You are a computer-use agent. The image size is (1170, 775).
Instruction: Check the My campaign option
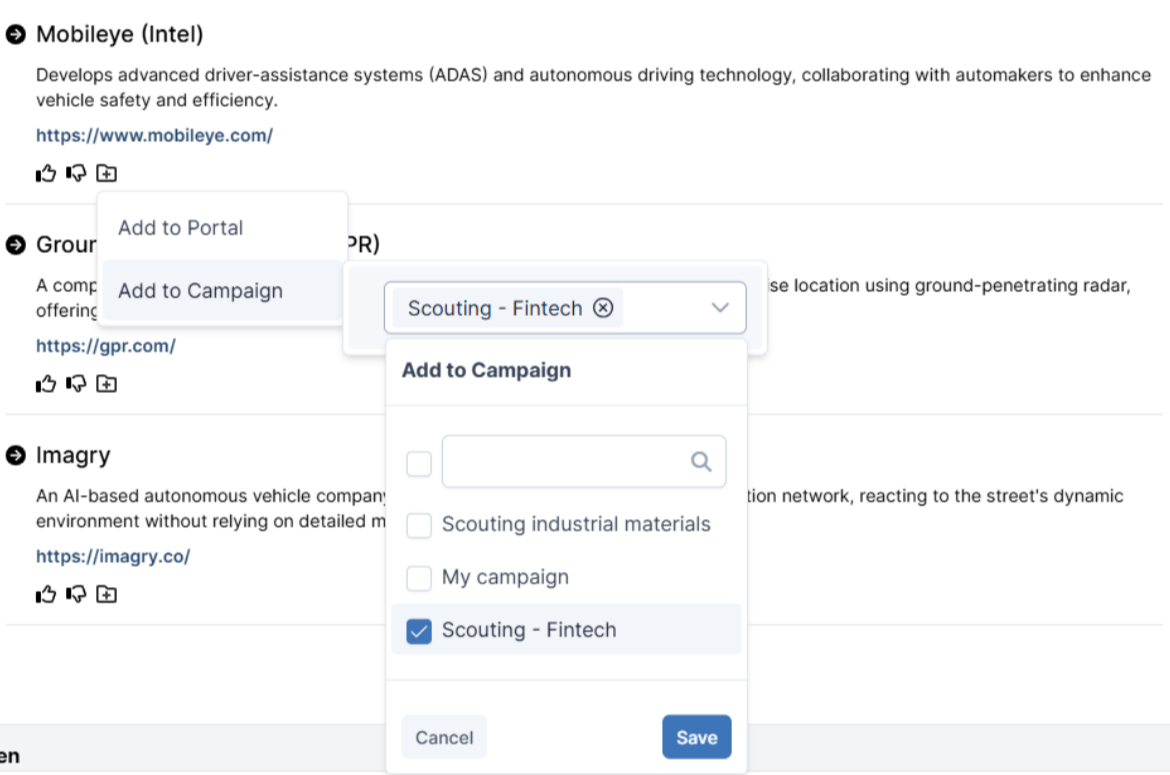pos(419,578)
